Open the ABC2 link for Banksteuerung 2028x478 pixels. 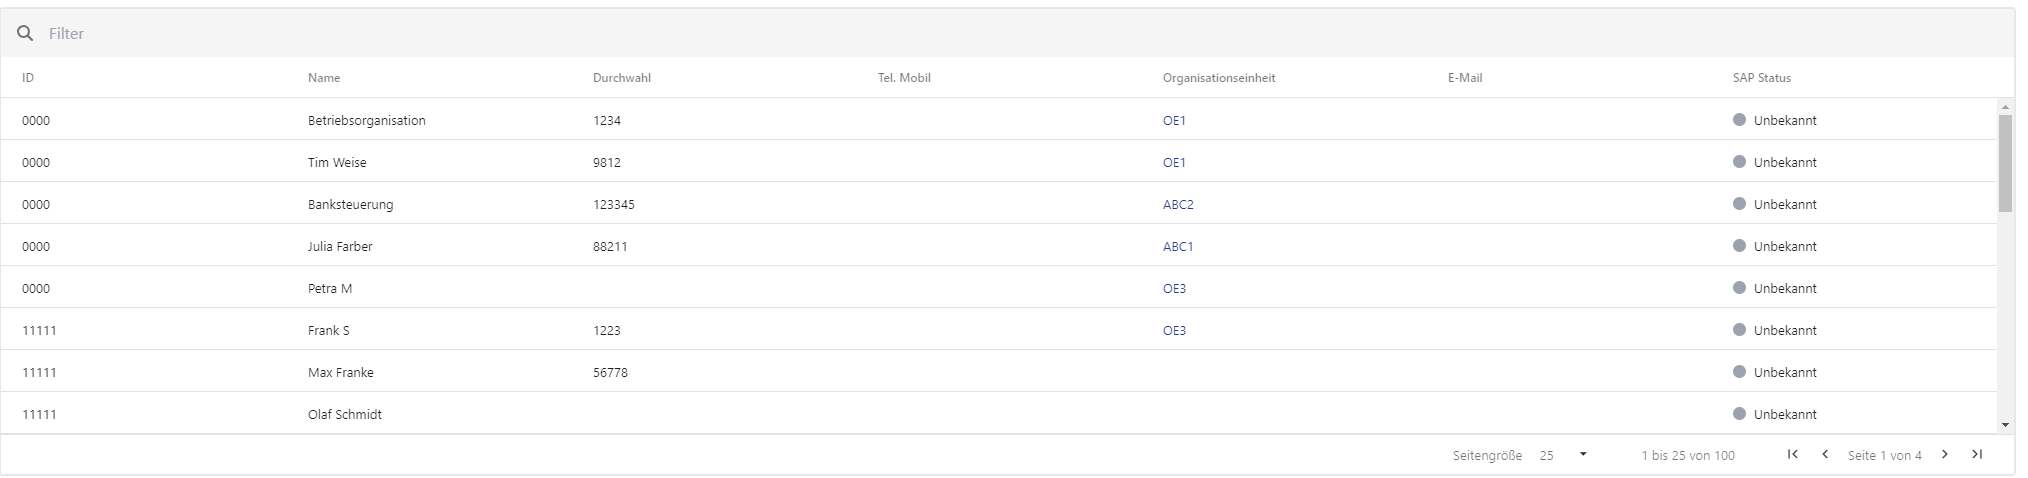click(x=1178, y=205)
